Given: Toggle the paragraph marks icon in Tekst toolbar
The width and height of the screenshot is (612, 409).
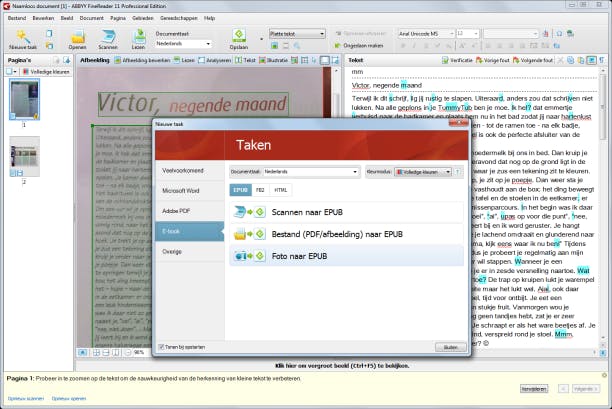Looking at the screenshot, I should (601, 60).
